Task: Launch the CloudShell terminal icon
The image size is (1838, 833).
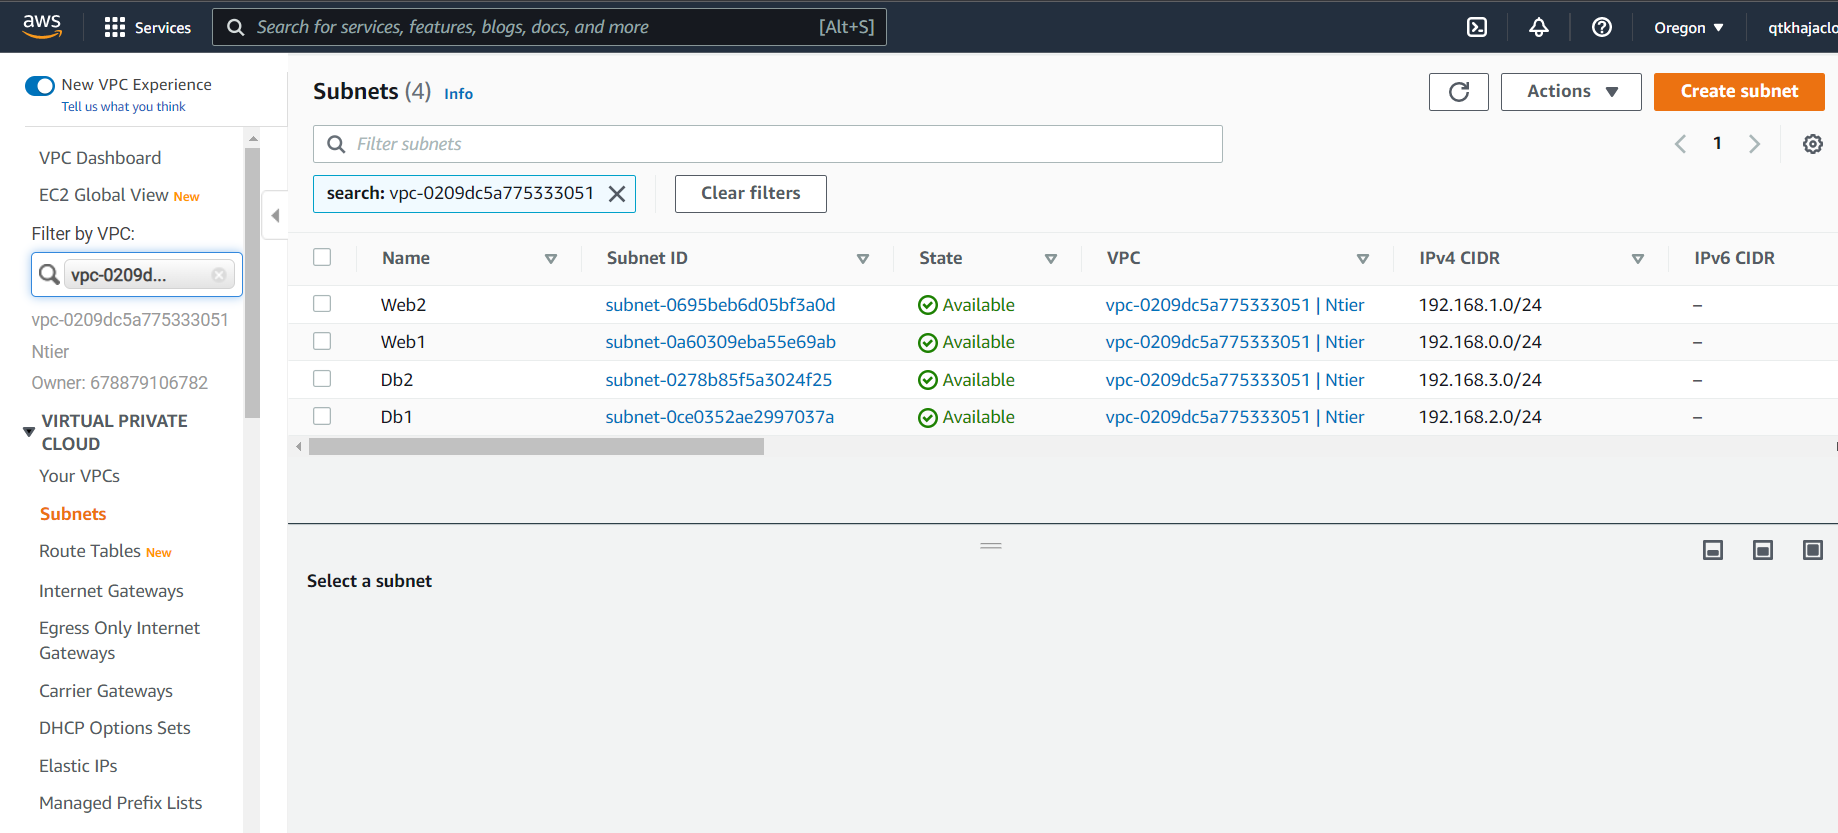Action: [x=1477, y=27]
